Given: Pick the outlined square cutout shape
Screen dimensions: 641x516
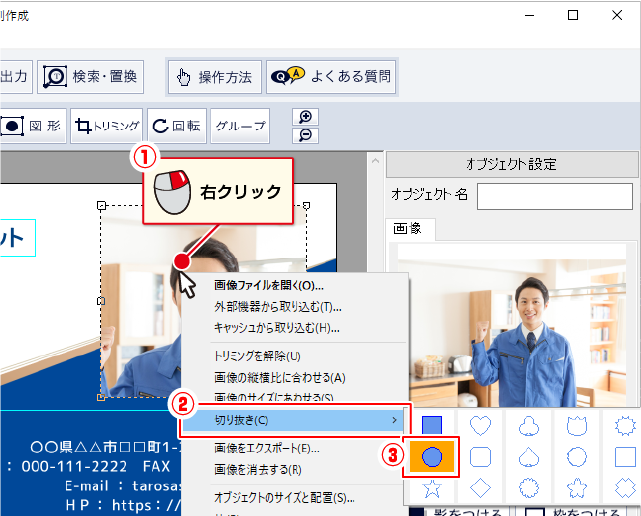Looking at the screenshot, I should coord(625,457).
